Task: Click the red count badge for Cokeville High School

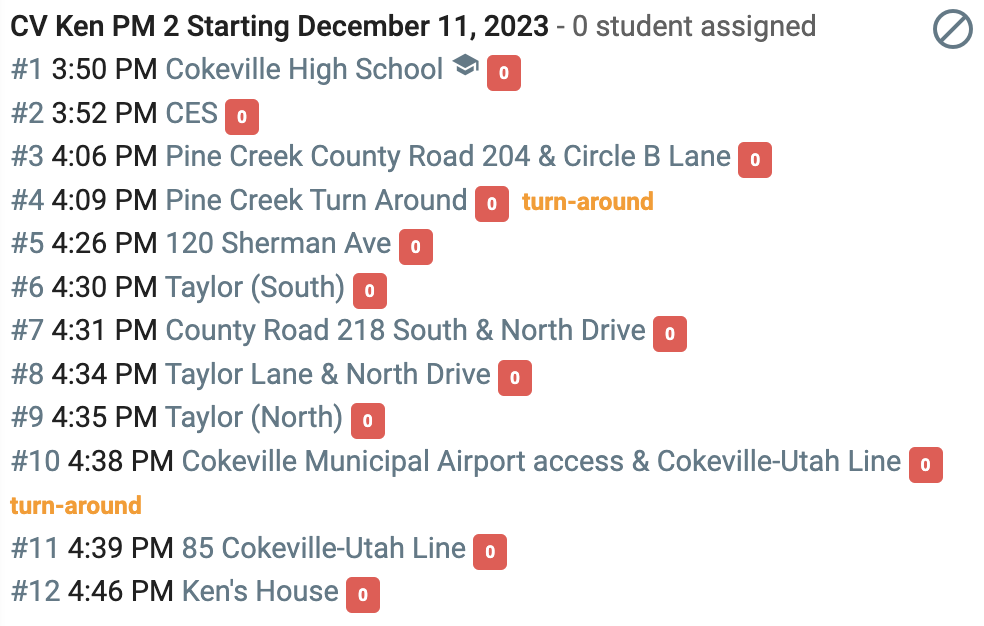Action: [504, 73]
